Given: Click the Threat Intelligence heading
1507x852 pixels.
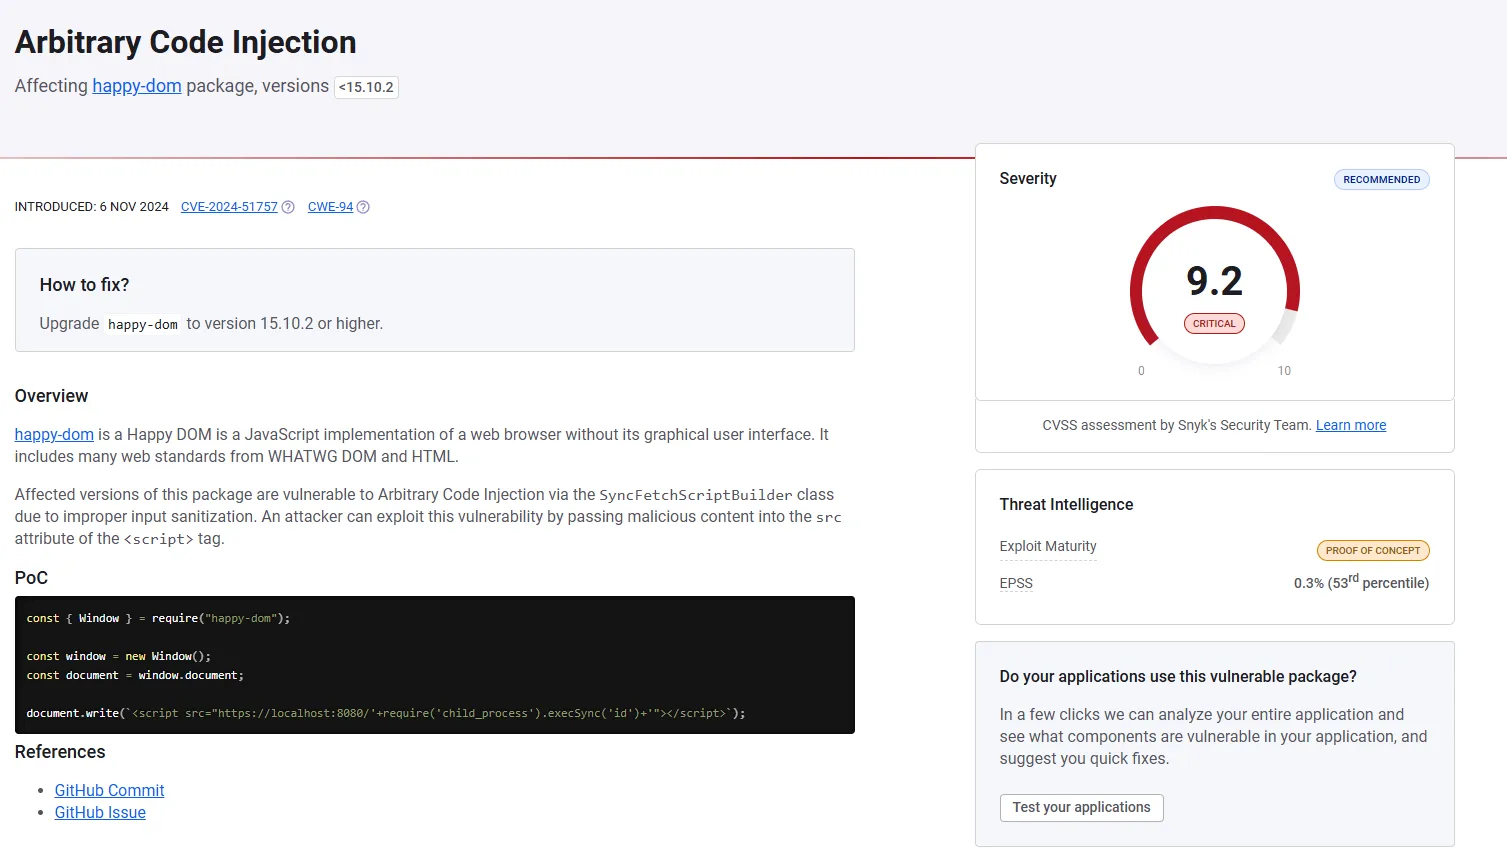Looking at the screenshot, I should (1066, 504).
